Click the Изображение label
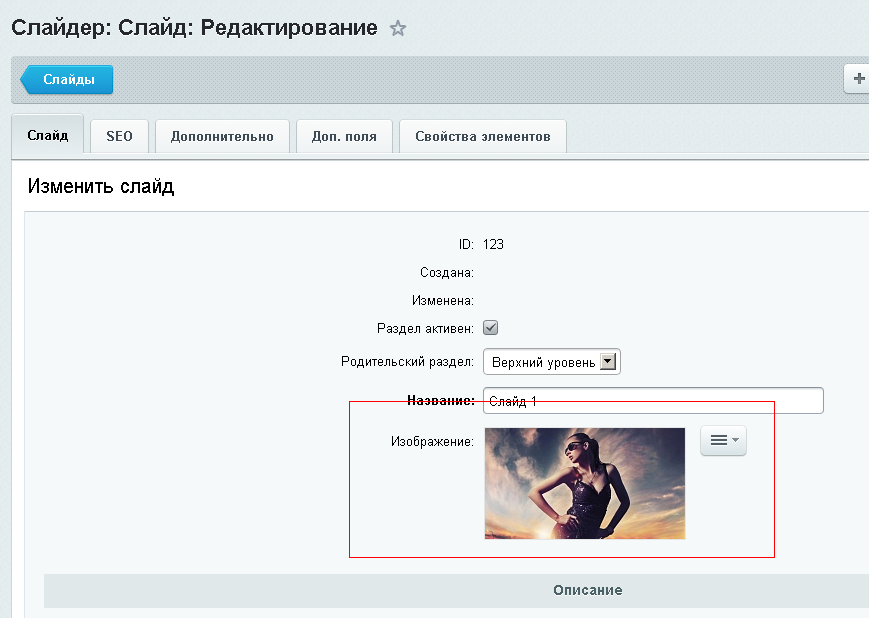 (x=432, y=441)
